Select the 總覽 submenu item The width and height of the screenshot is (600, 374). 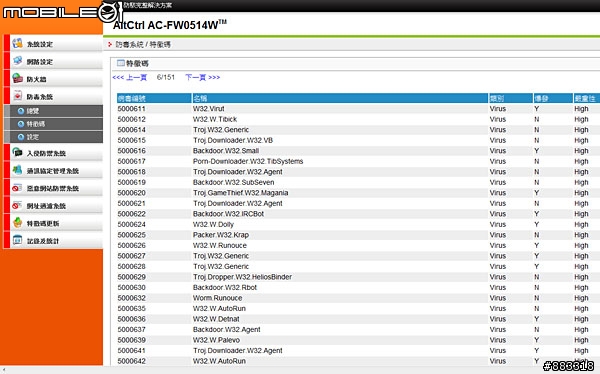coord(53,111)
